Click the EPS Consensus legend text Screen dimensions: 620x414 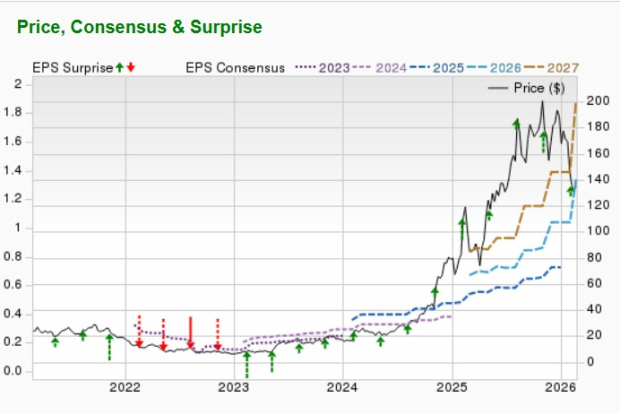coord(235,68)
